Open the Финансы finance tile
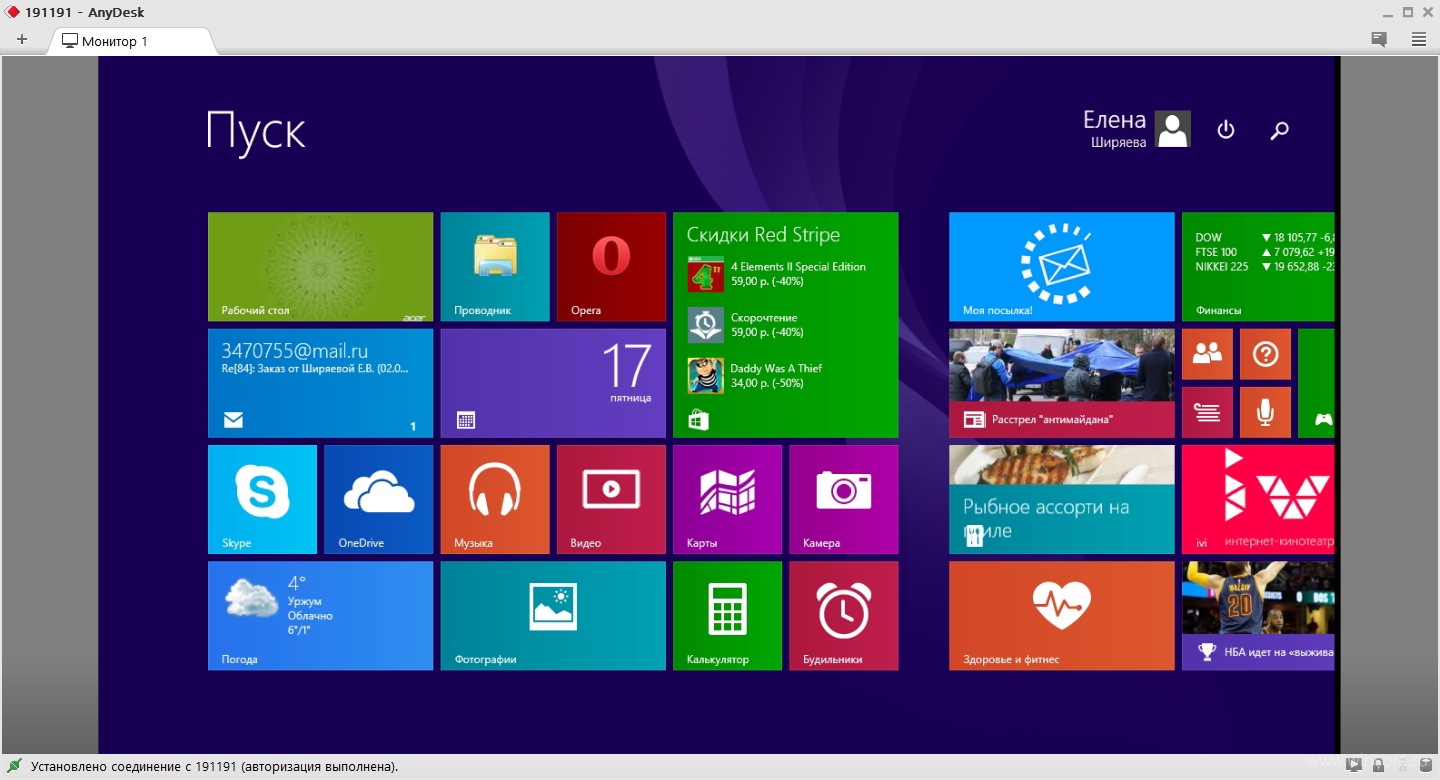This screenshot has width=1440, height=780. pyautogui.click(x=1258, y=266)
